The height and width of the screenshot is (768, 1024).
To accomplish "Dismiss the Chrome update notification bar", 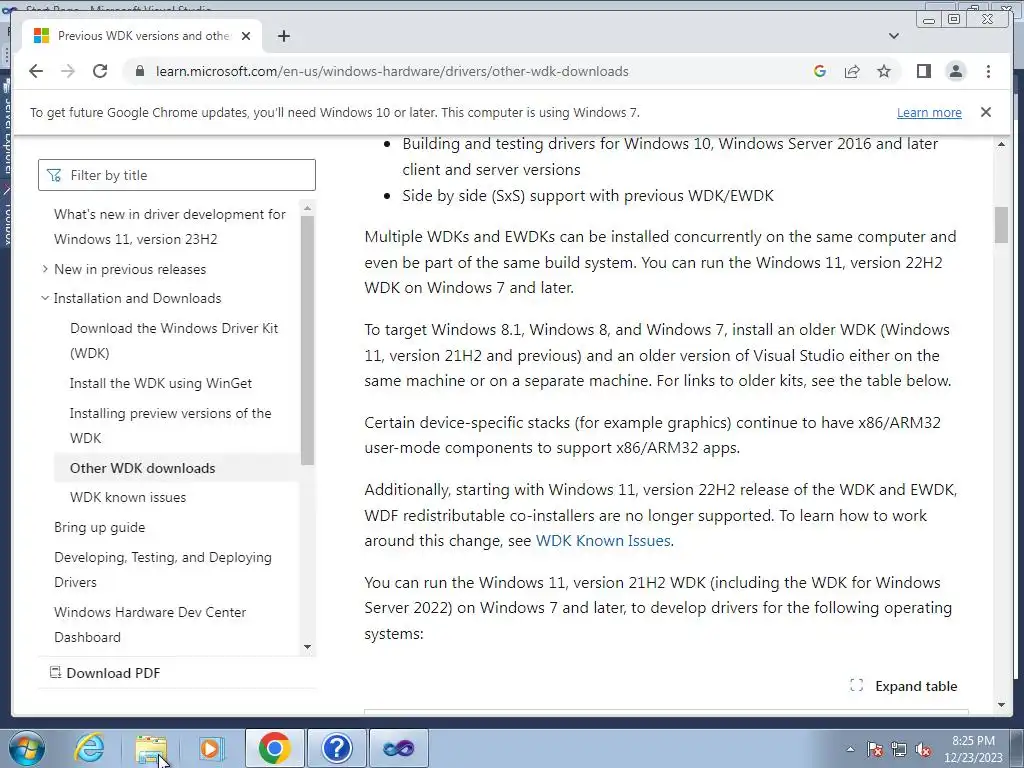I will click(985, 112).
